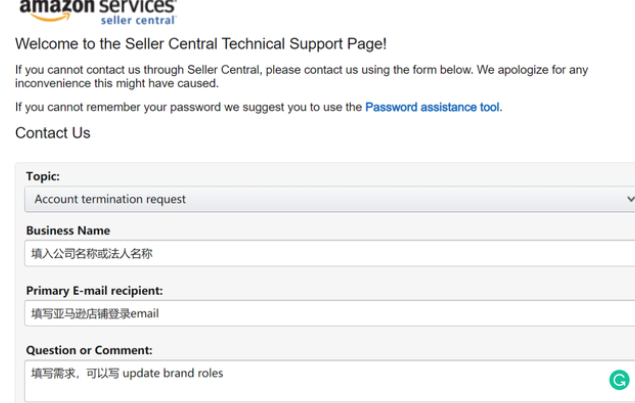Click the seller central text under logo

tap(139, 20)
